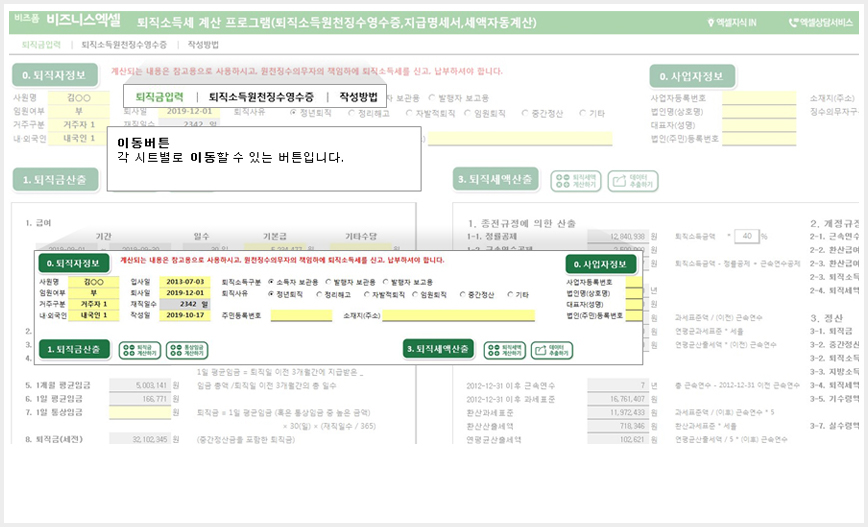Click 환산산출세액 value 718,346

[618, 426]
